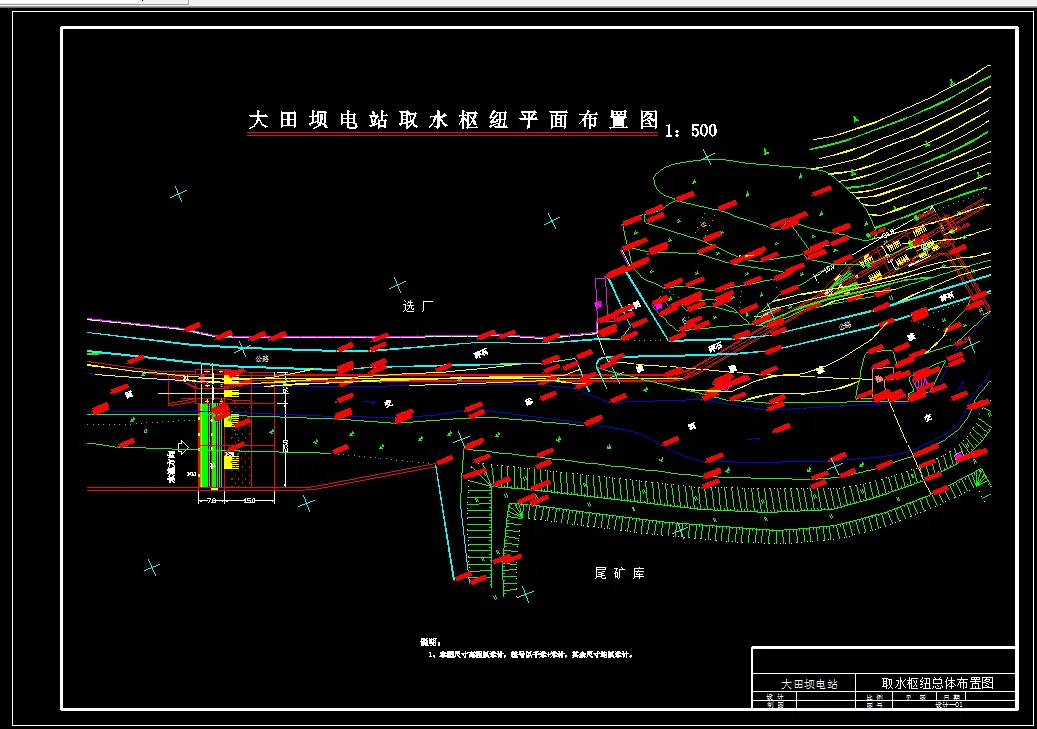Click the 说明 notes heading
Screen dimensions: 1037x729
pos(431,642)
